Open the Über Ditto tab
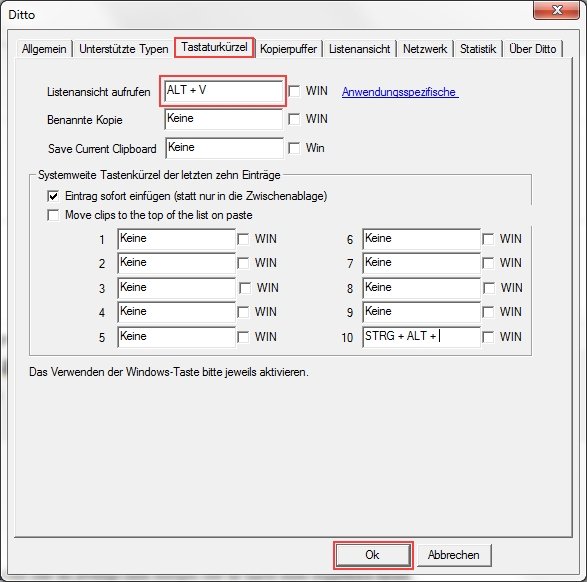This screenshot has width=587, height=582. 532,49
